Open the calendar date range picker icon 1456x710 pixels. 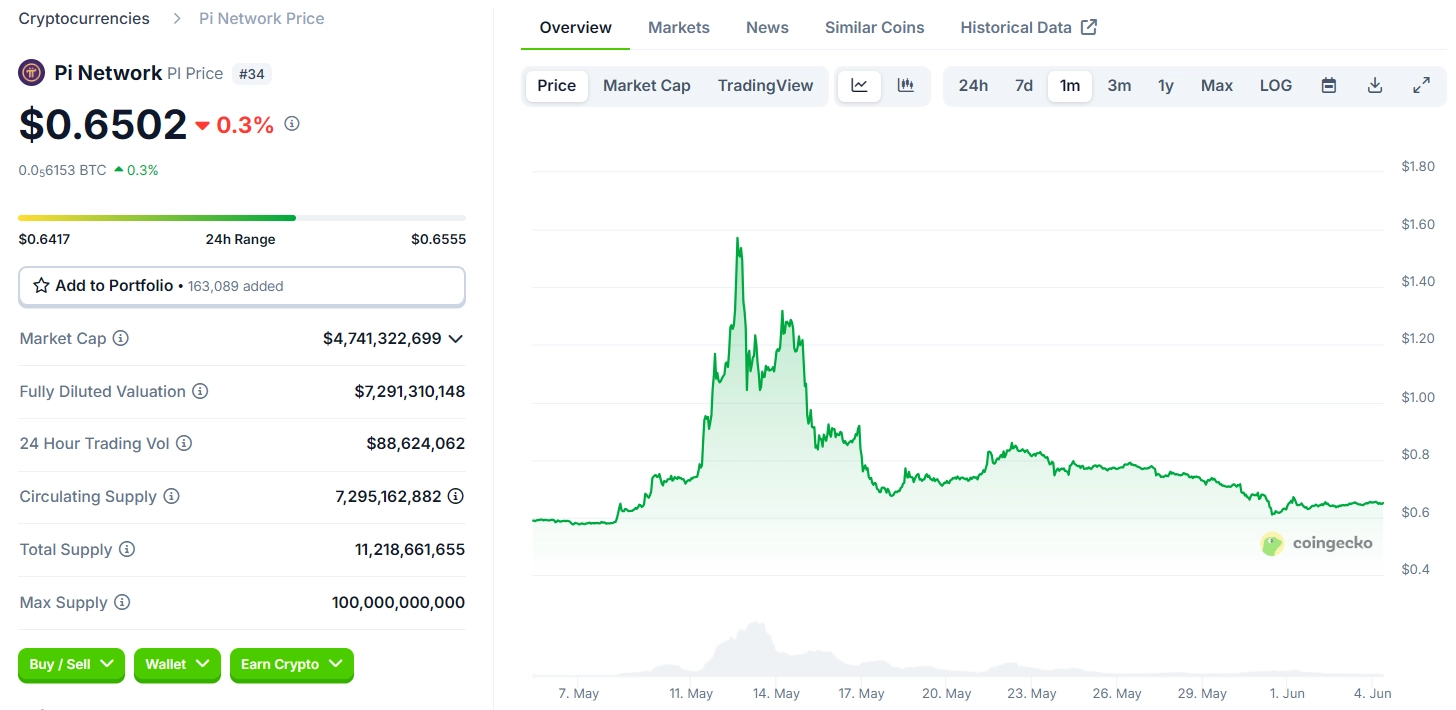tap(1329, 86)
